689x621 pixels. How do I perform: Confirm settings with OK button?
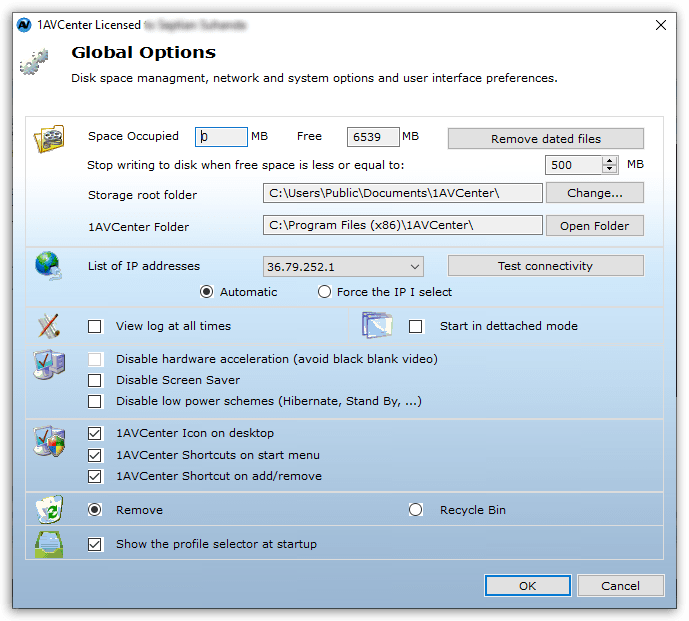528,586
